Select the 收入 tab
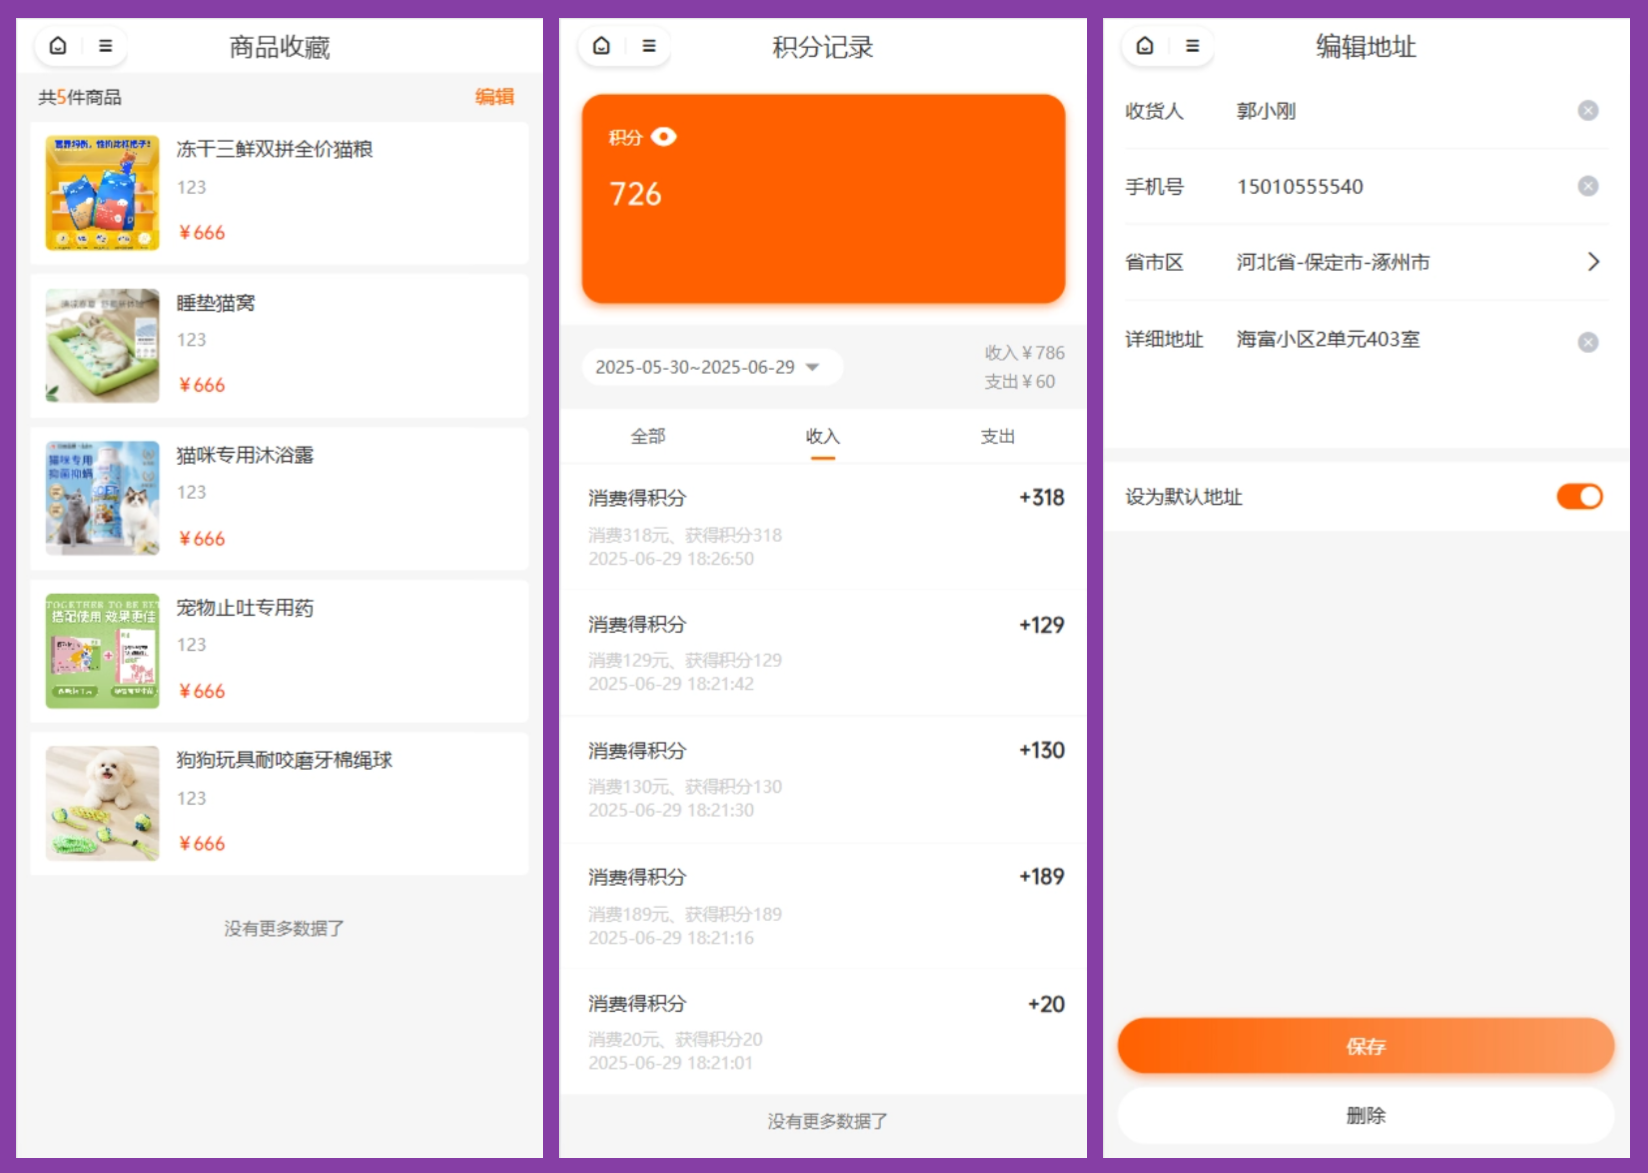This screenshot has height=1173, width=1648. click(822, 437)
